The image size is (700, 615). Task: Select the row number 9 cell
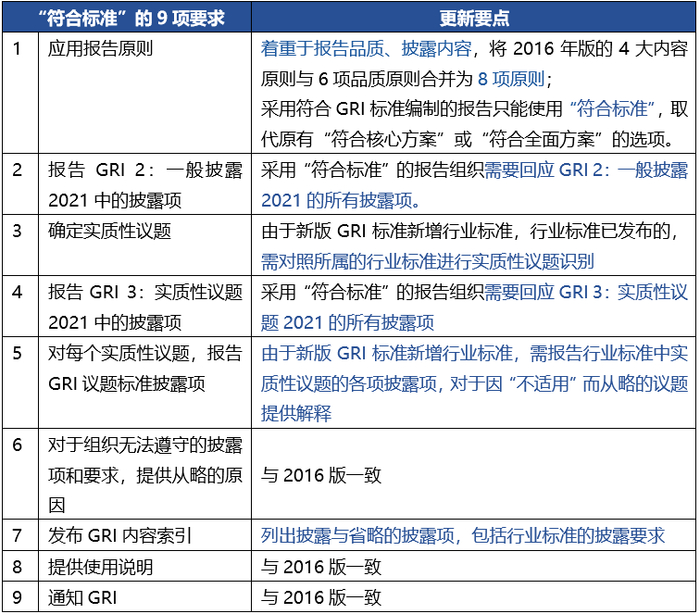pyautogui.click(x=21, y=597)
